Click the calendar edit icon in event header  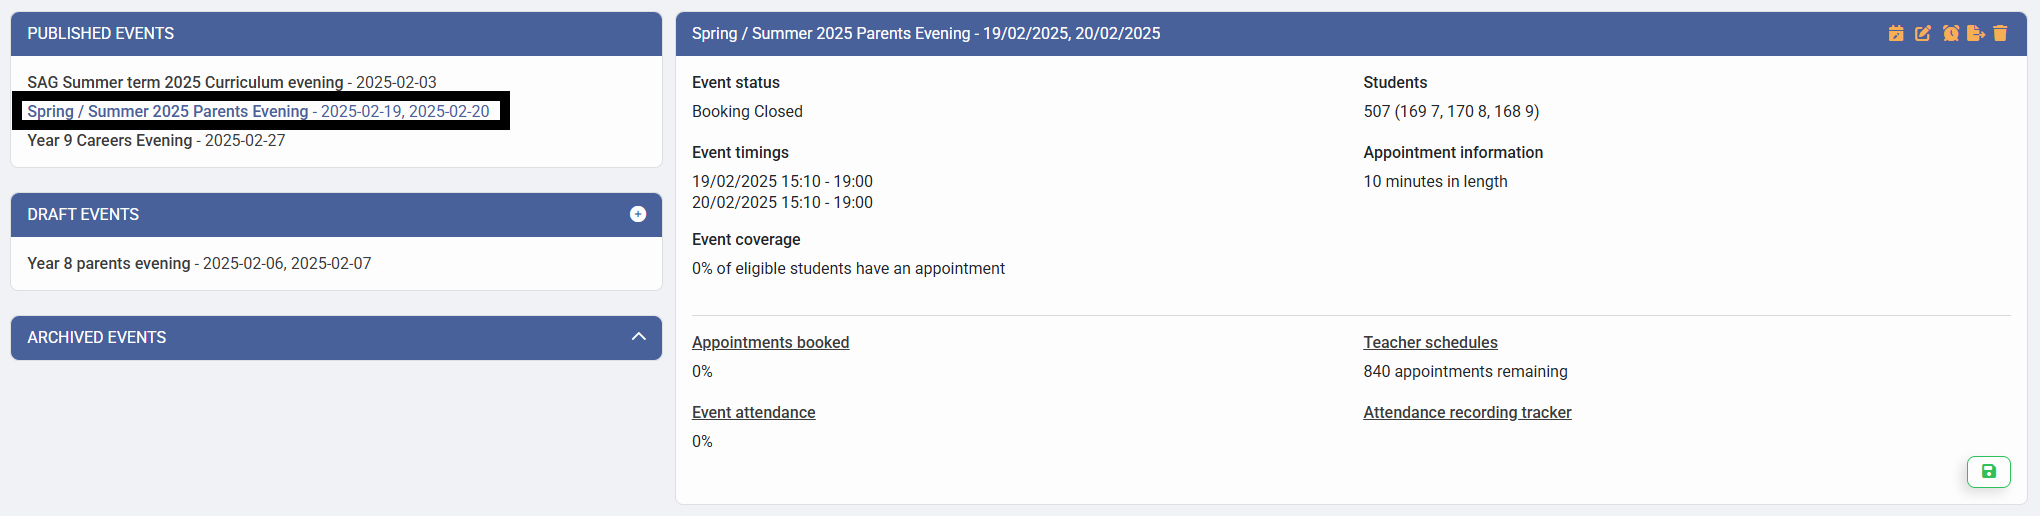tap(1896, 34)
